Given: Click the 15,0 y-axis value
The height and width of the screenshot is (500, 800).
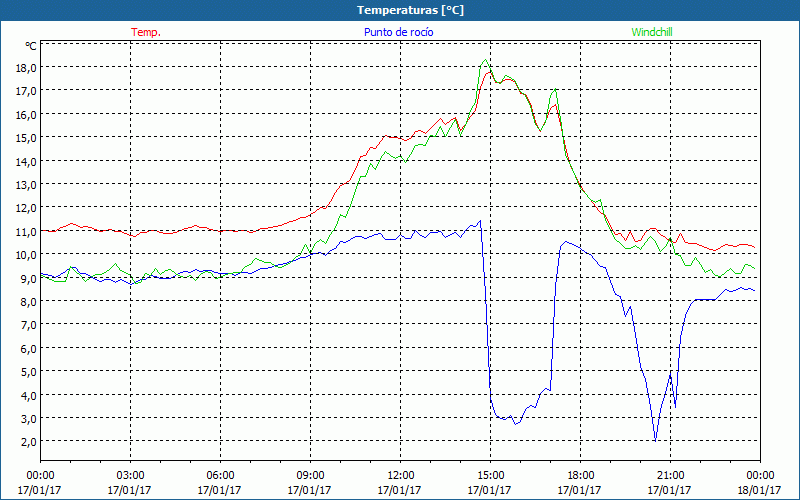Looking at the screenshot, I should click(x=26, y=138).
